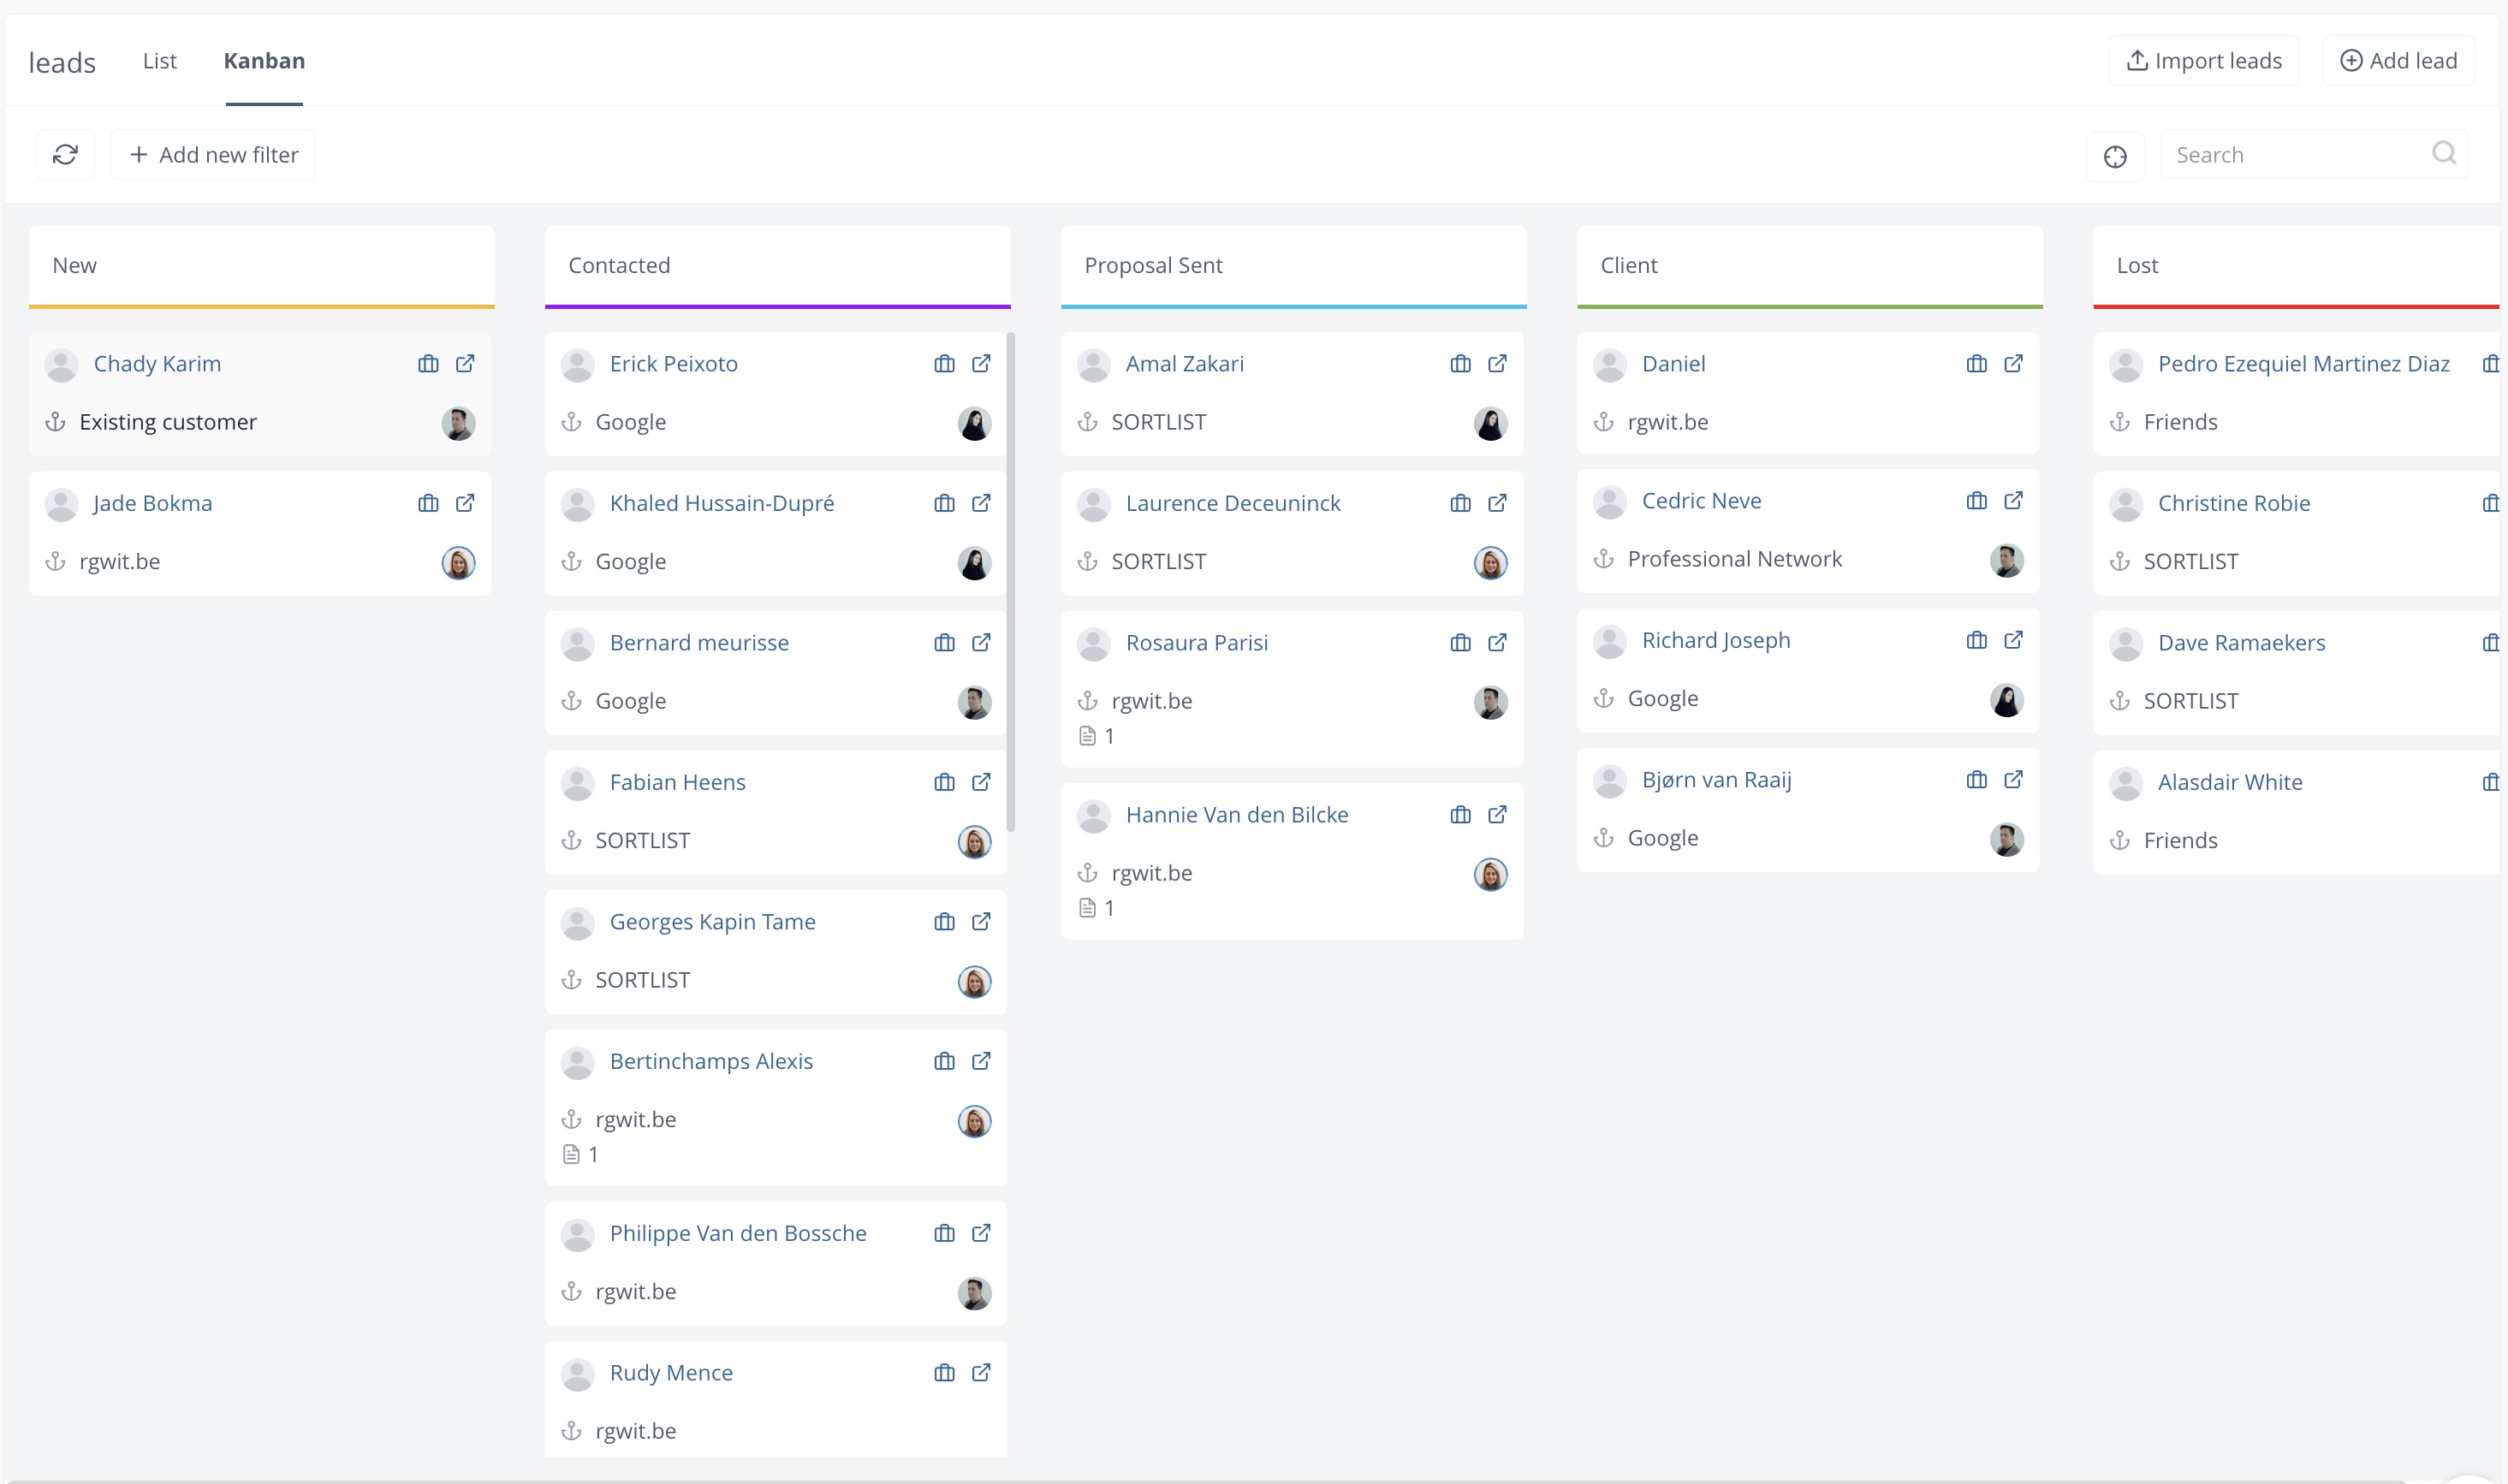Click into the Search input field
Screen dimensions: 2508x1484
click(x=2313, y=155)
